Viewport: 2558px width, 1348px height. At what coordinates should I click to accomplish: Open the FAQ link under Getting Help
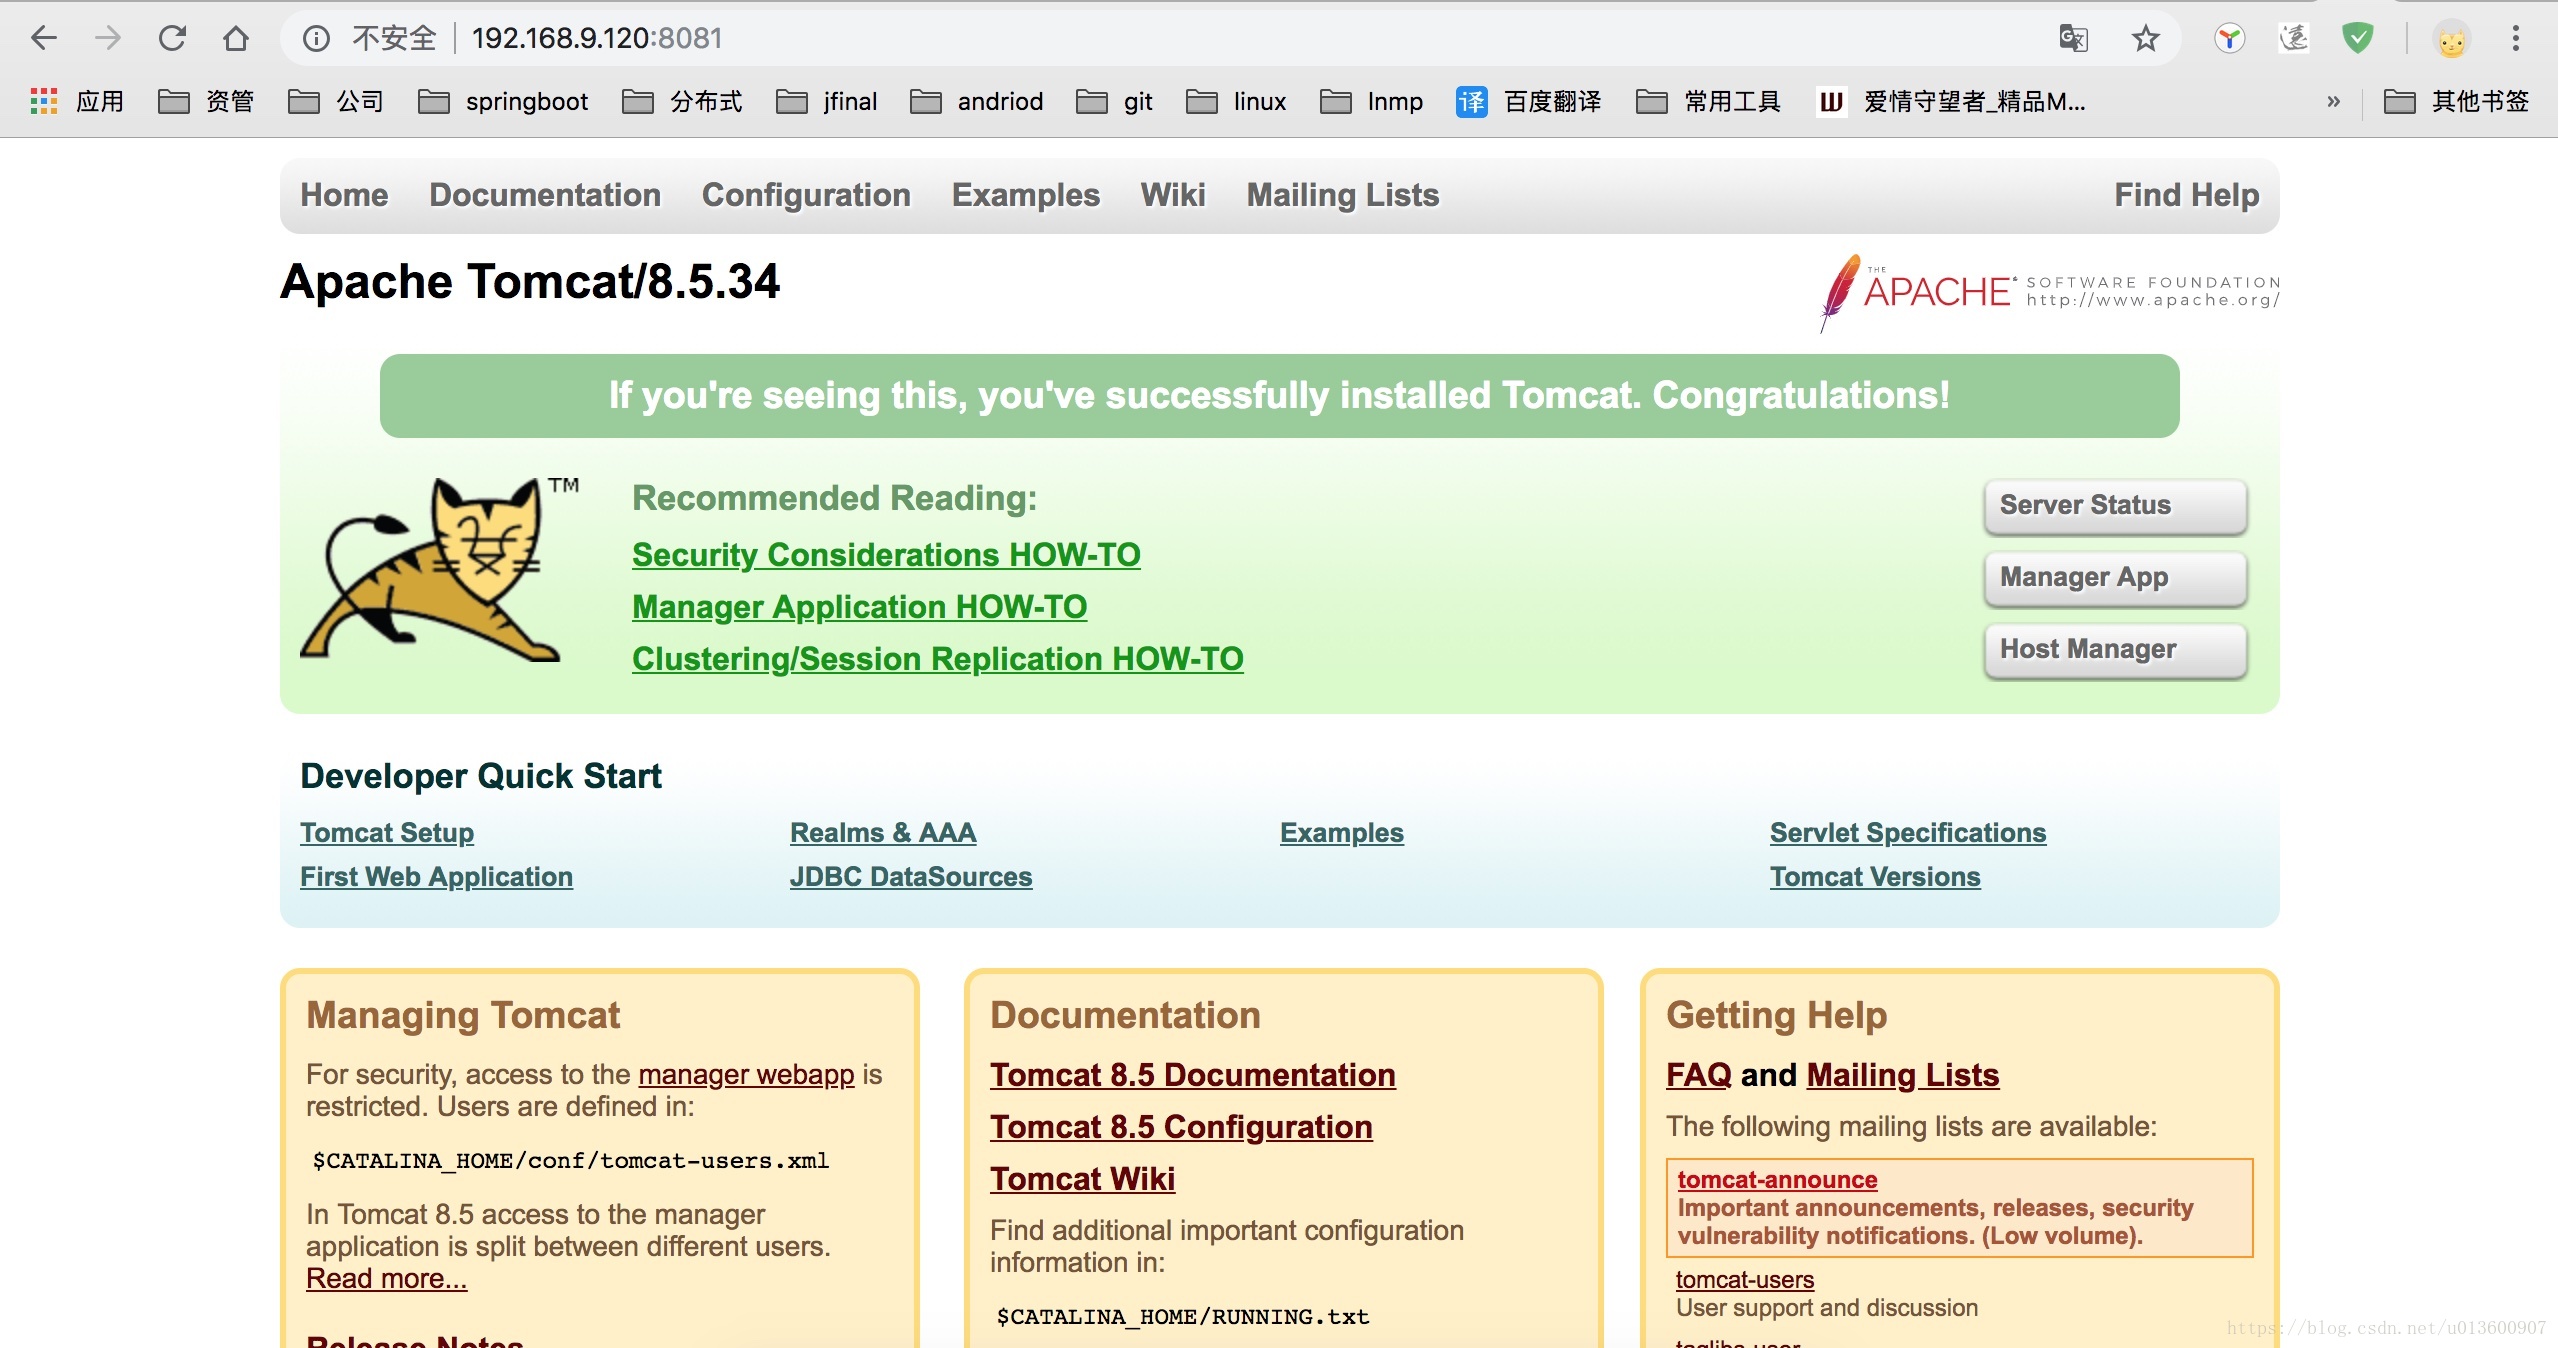pos(1698,1075)
